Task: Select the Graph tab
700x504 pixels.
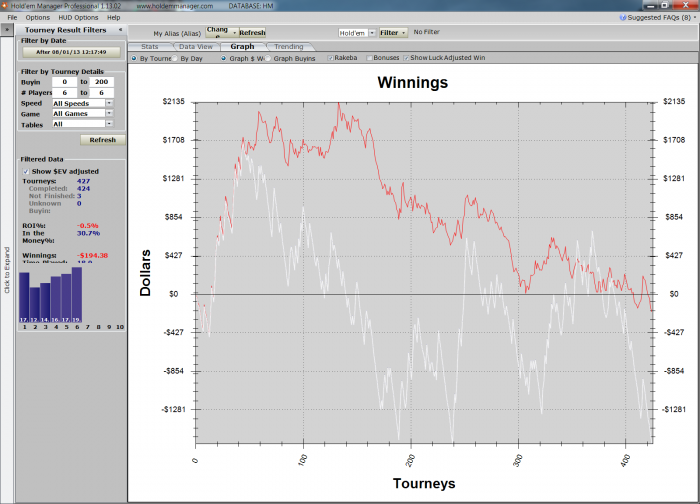Action: [242, 46]
